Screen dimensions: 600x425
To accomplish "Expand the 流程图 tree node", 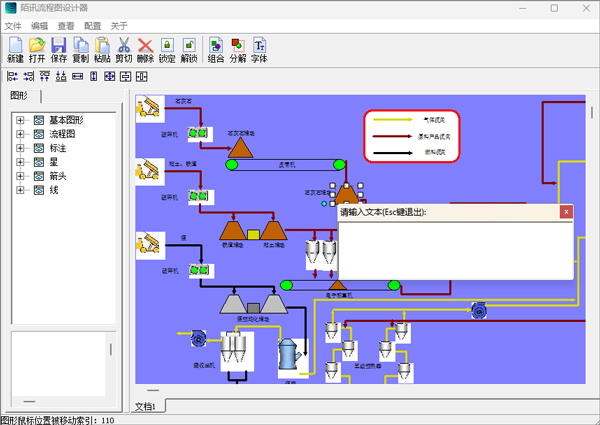I will (x=20, y=133).
